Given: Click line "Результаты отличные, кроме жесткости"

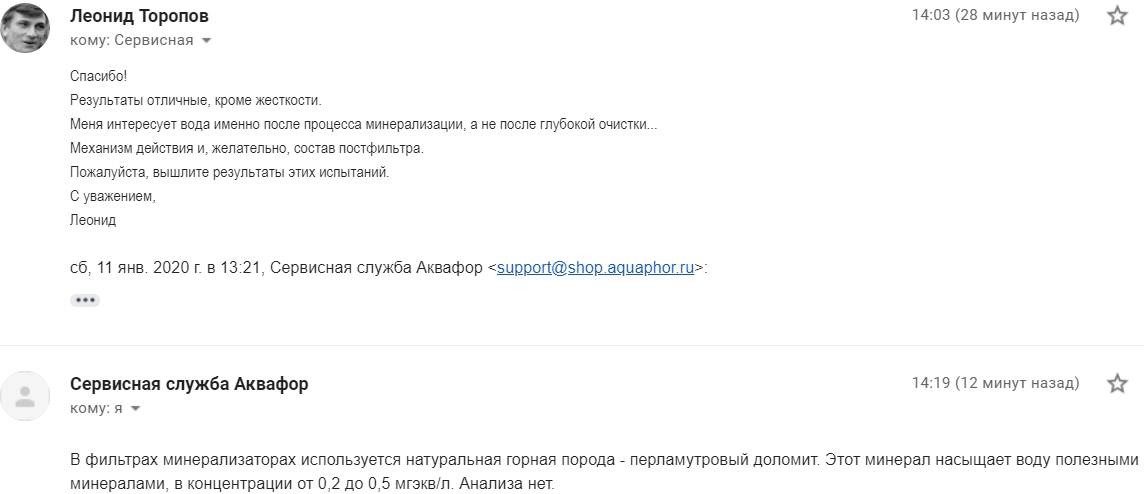Looking at the screenshot, I should [x=196, y=100].
